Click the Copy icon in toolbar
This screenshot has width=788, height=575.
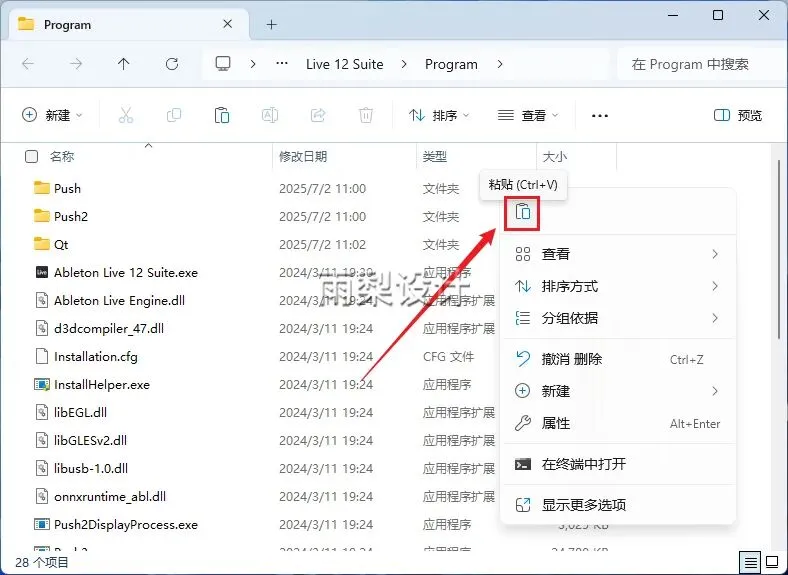click(x=174, y=115)
